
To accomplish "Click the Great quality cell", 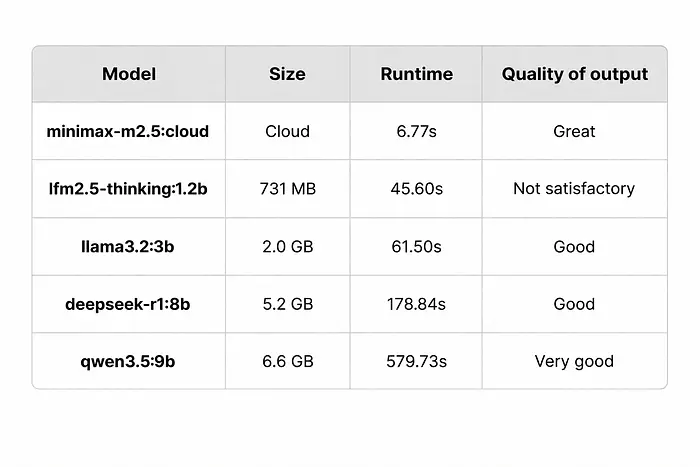I will 574,131.
